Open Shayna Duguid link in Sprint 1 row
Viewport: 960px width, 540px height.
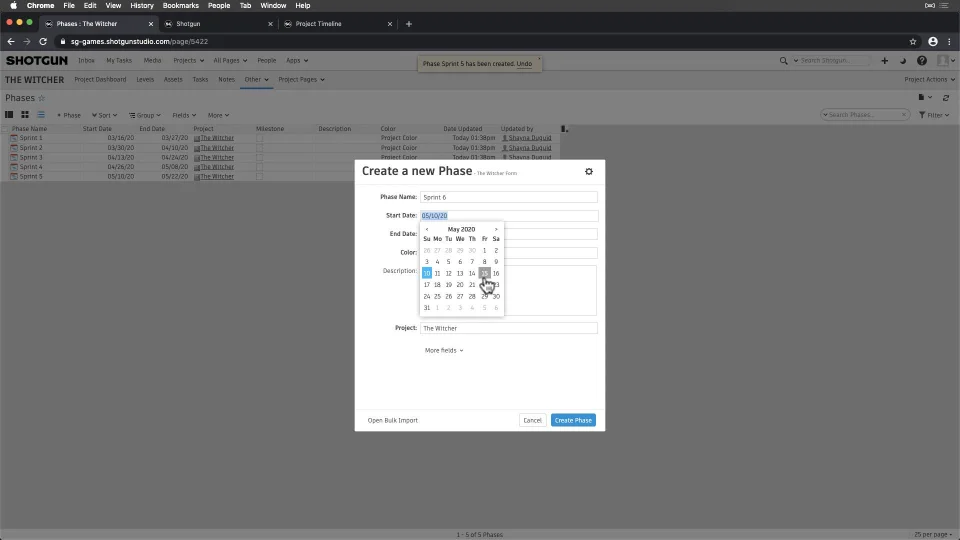click(x=530, y=138)
